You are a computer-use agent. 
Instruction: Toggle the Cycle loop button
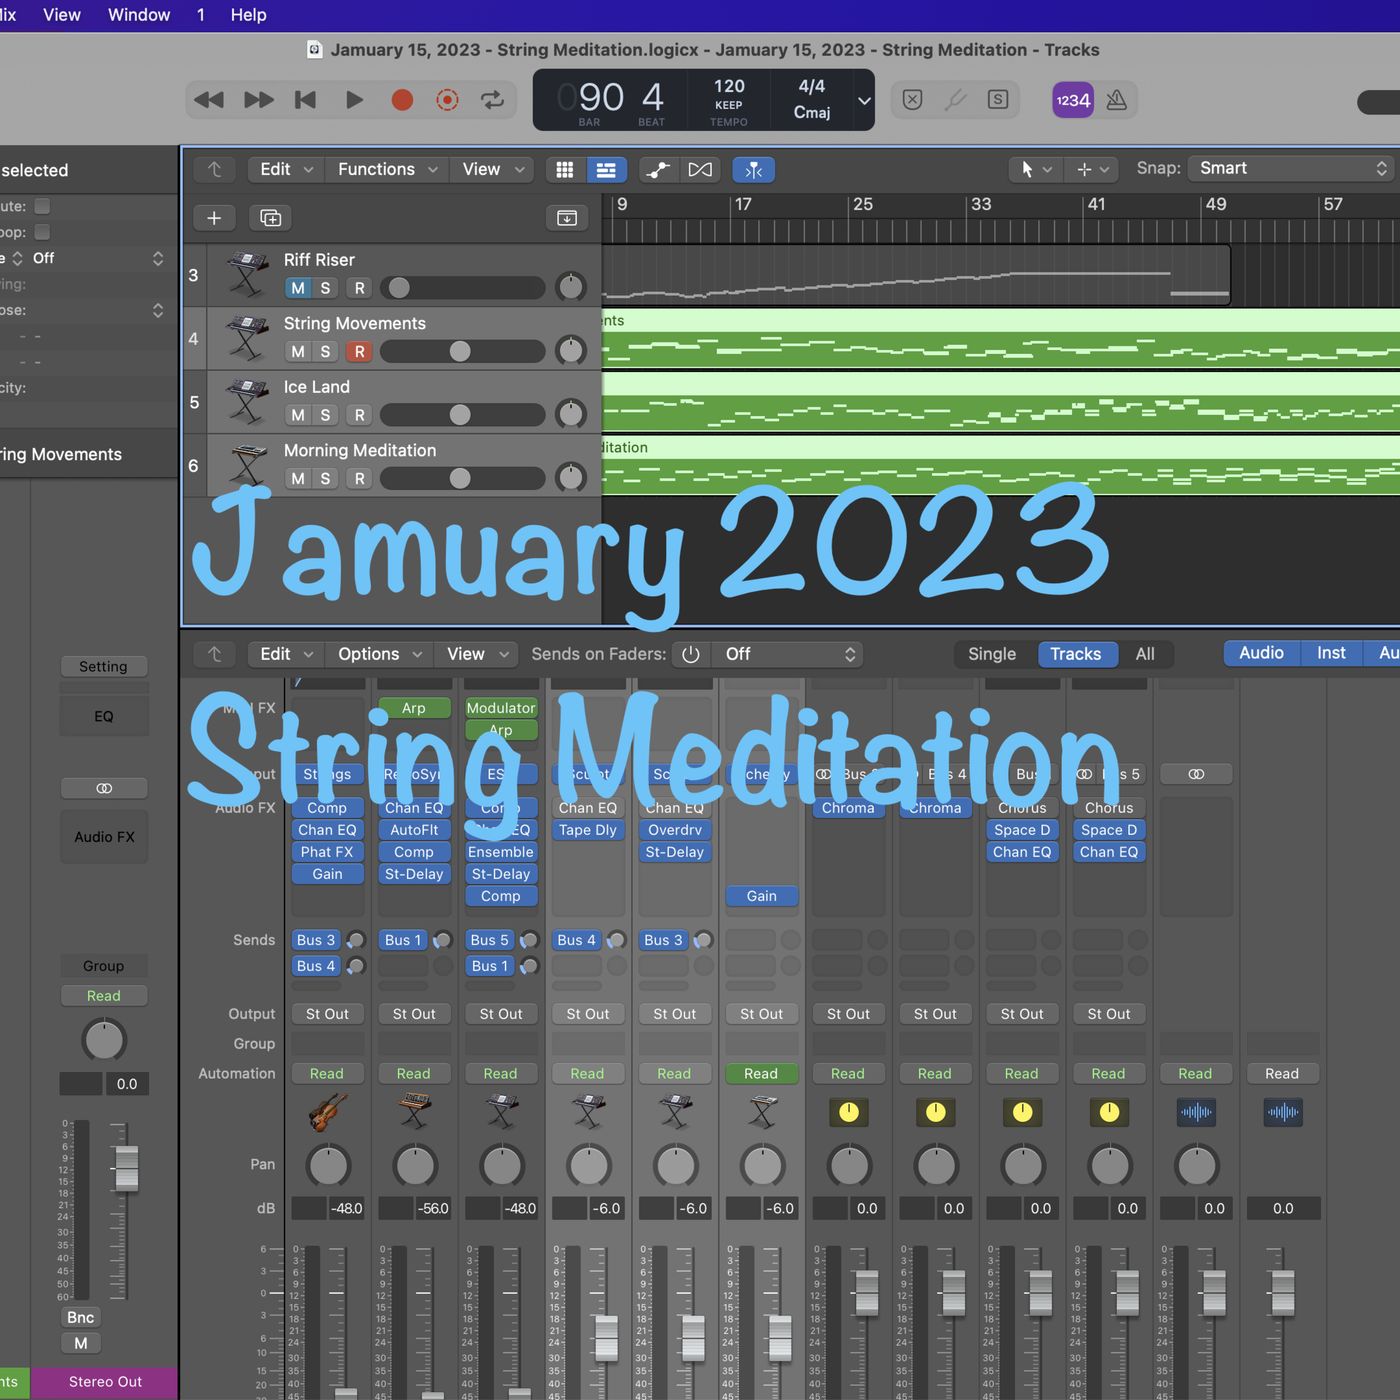pyautogui.click(x=492, y=100)
